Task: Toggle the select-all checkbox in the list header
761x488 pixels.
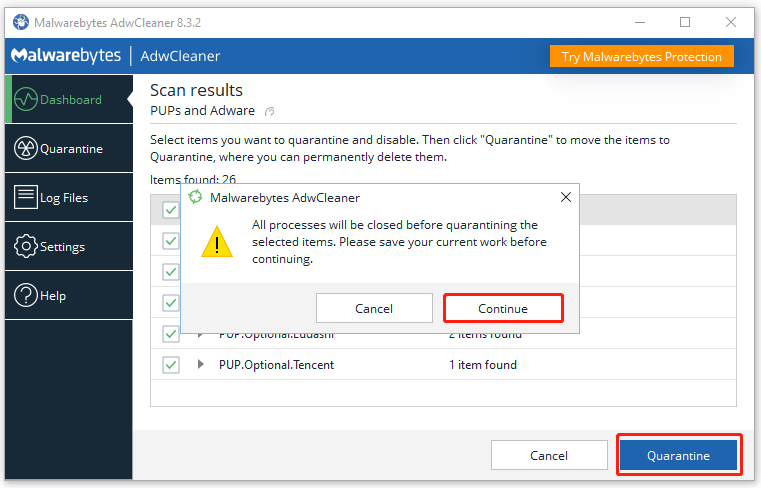Action: (x=171, y=210)
